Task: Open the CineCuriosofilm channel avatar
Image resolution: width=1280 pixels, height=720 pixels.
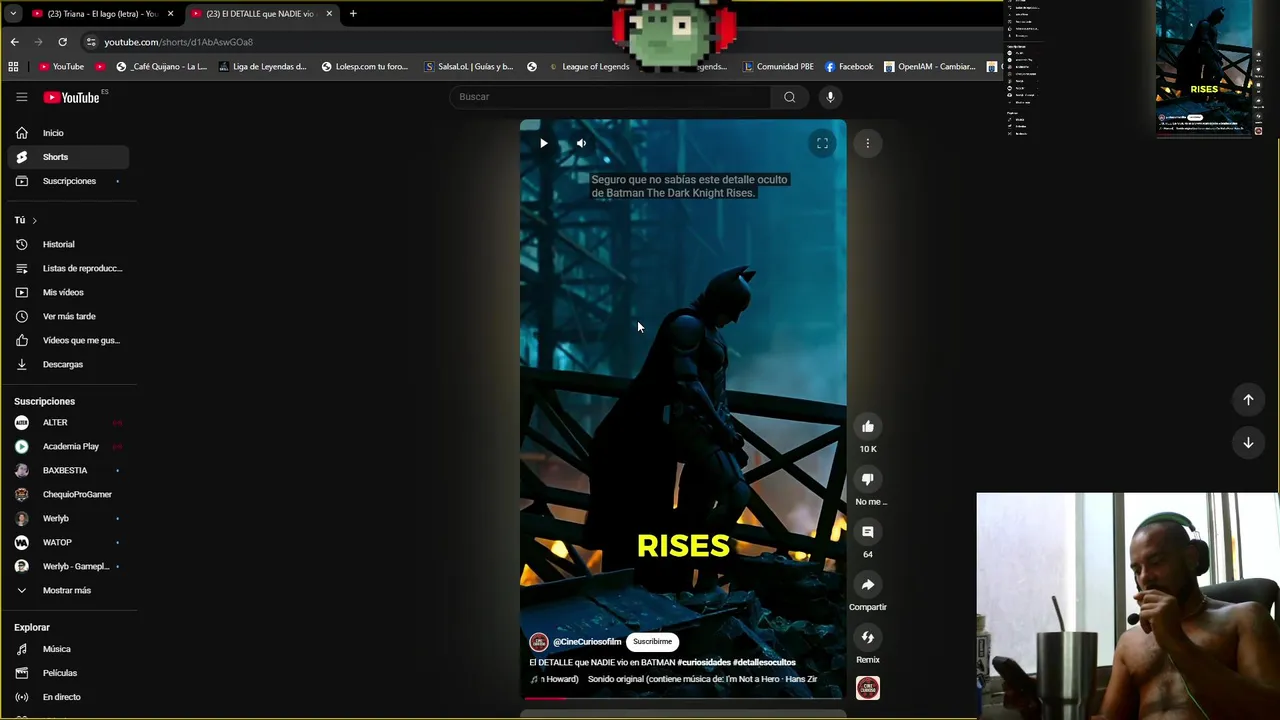Action: tap(539, 642)
